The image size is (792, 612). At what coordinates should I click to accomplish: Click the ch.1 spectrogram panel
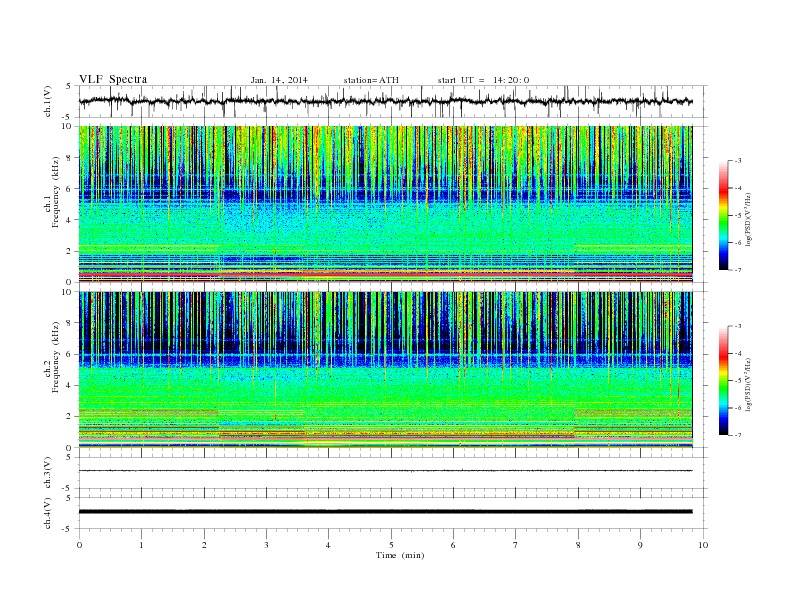(x=386, y=204)
